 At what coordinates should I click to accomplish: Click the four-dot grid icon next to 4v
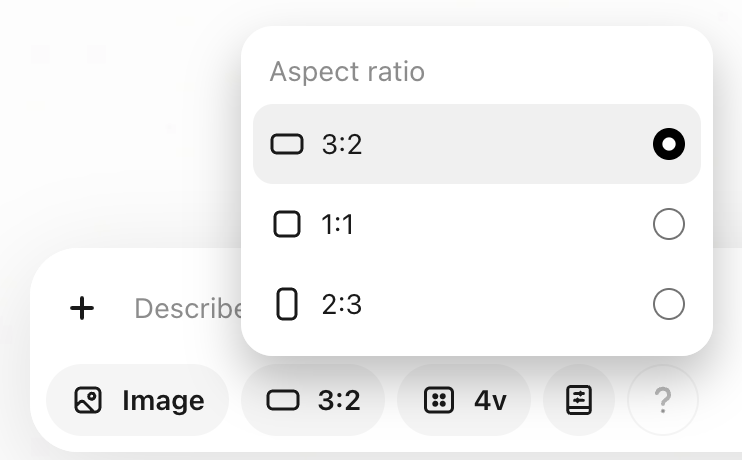point(437,401)
